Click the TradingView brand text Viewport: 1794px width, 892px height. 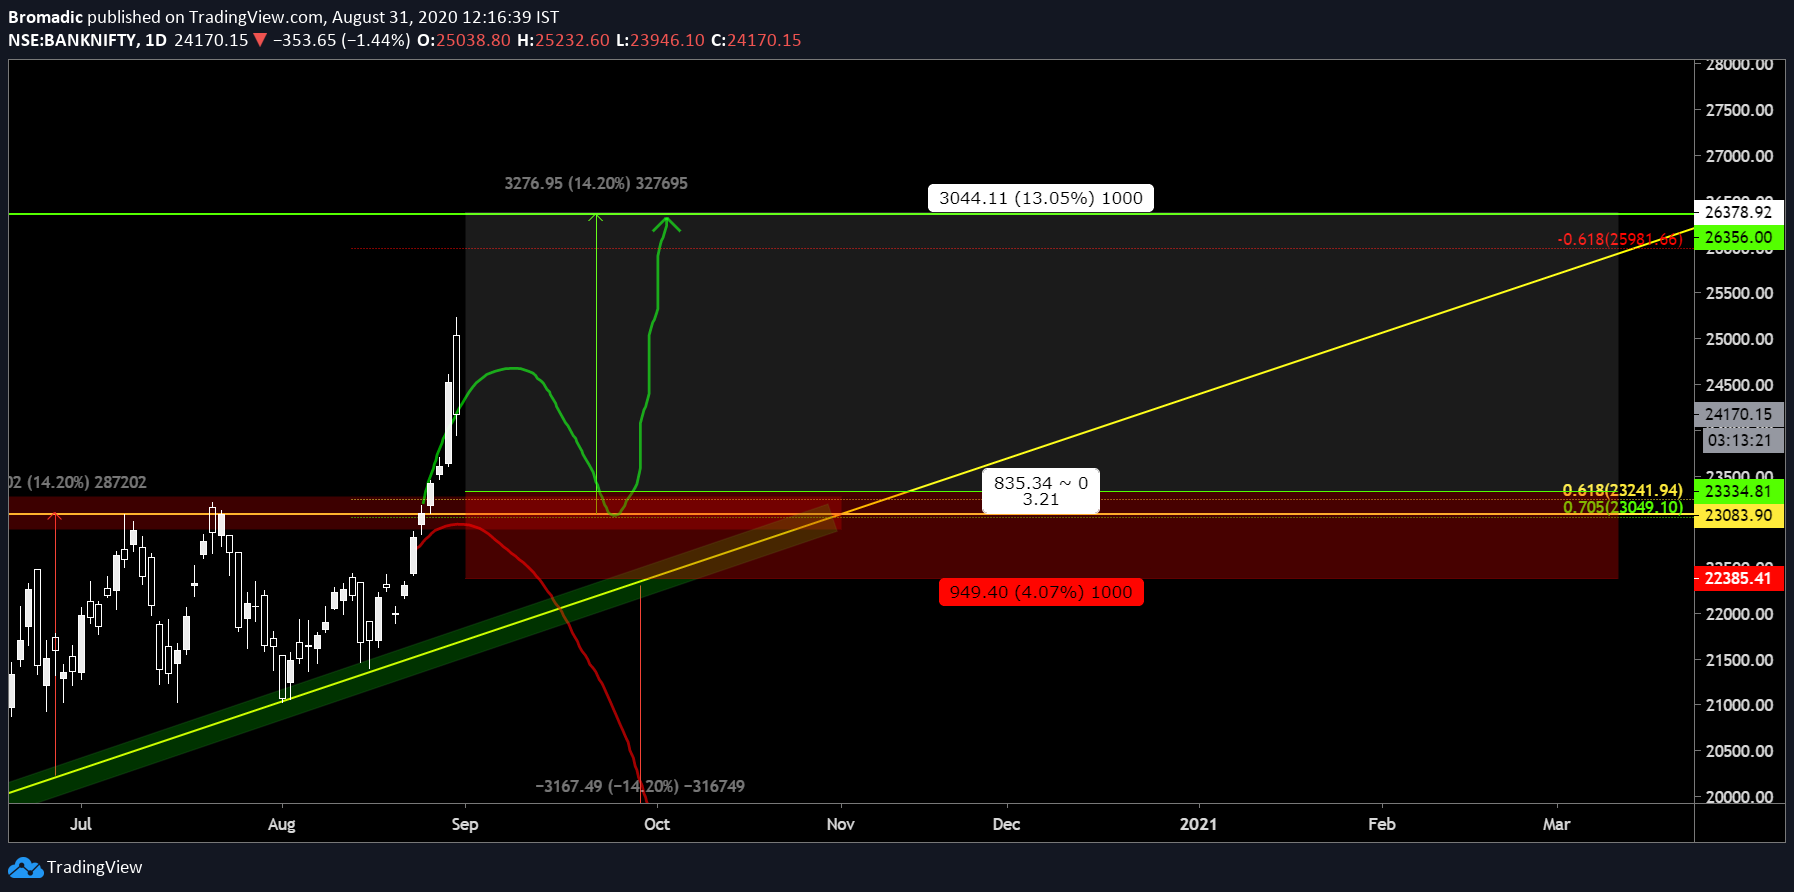coord(94,867)
